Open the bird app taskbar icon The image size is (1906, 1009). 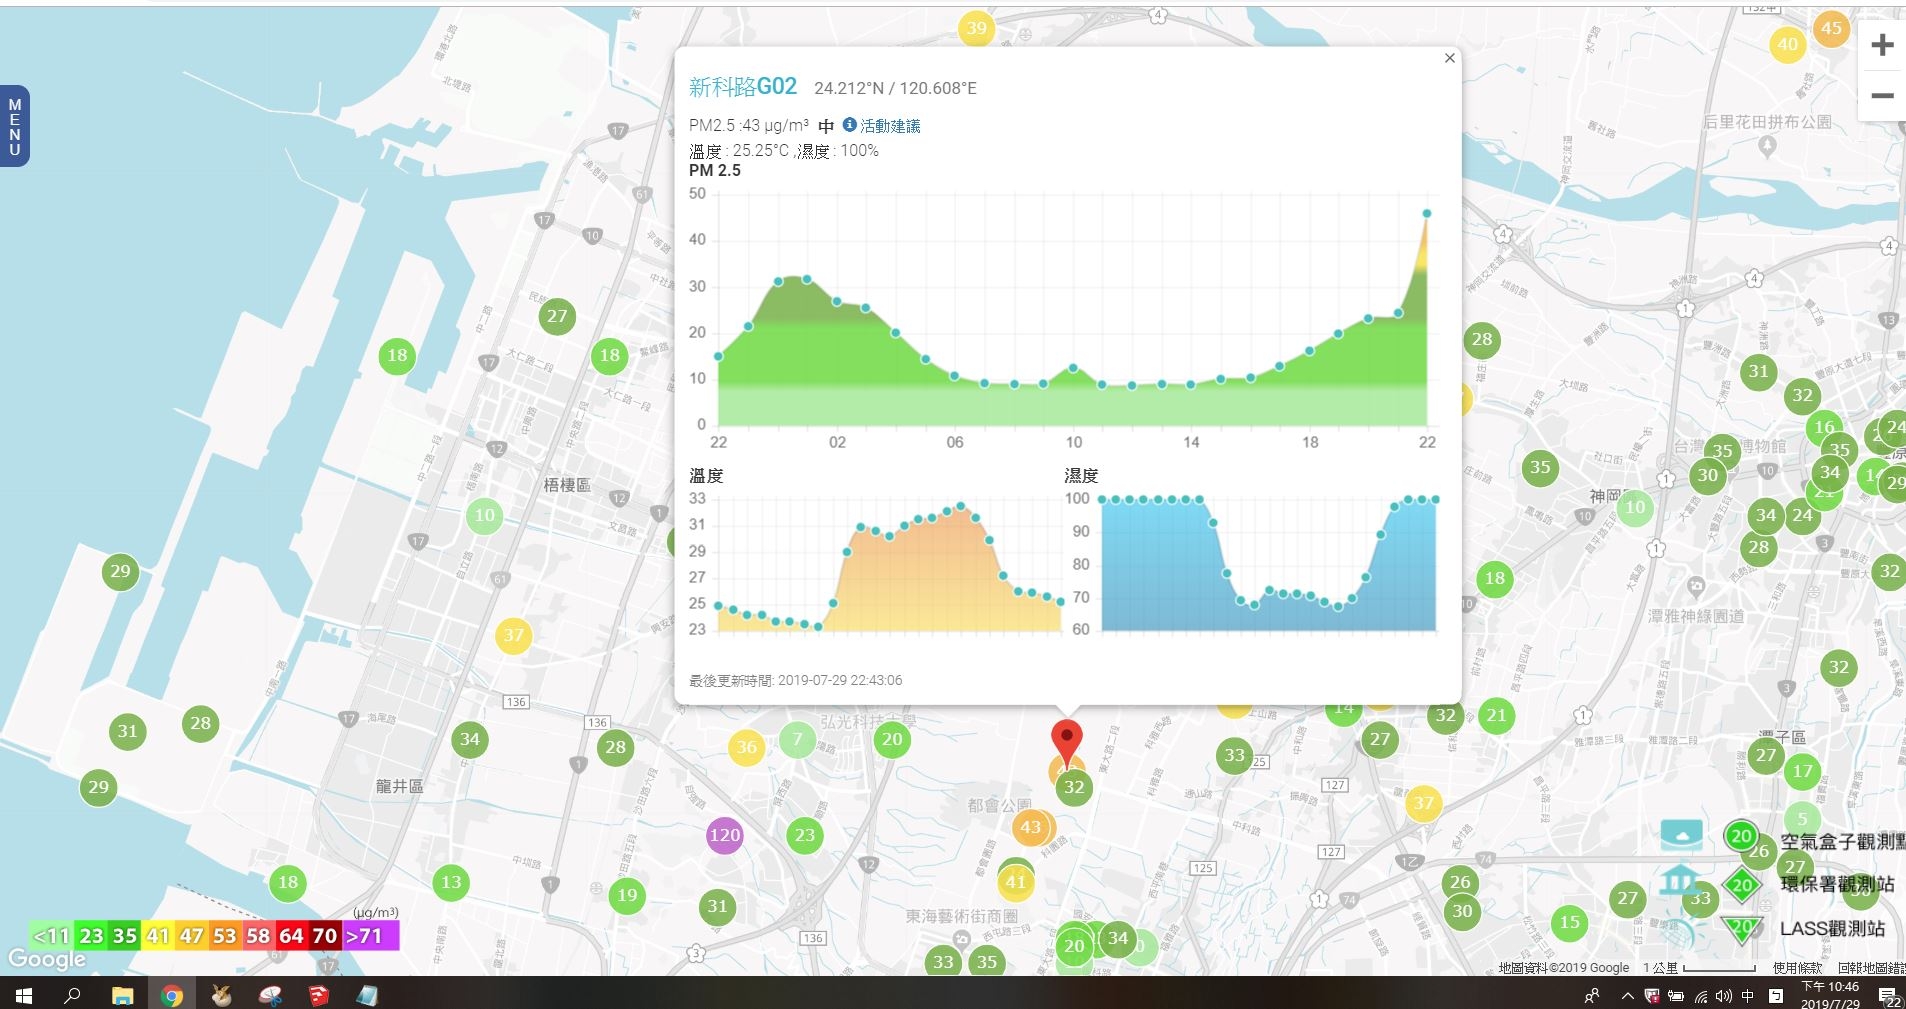pyautogui.click(x=221, y=996)
